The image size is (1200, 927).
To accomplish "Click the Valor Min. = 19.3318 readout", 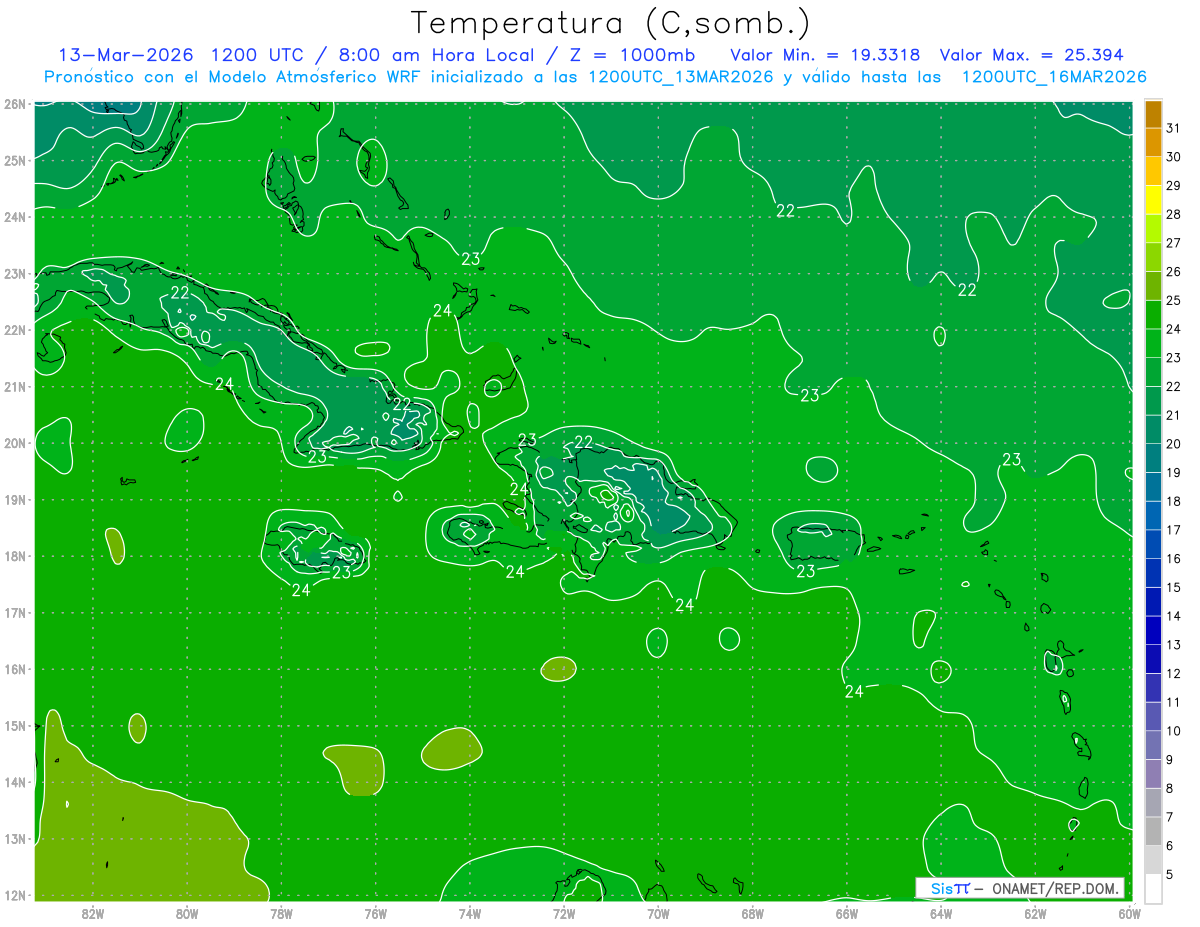I will coord(825,55).
